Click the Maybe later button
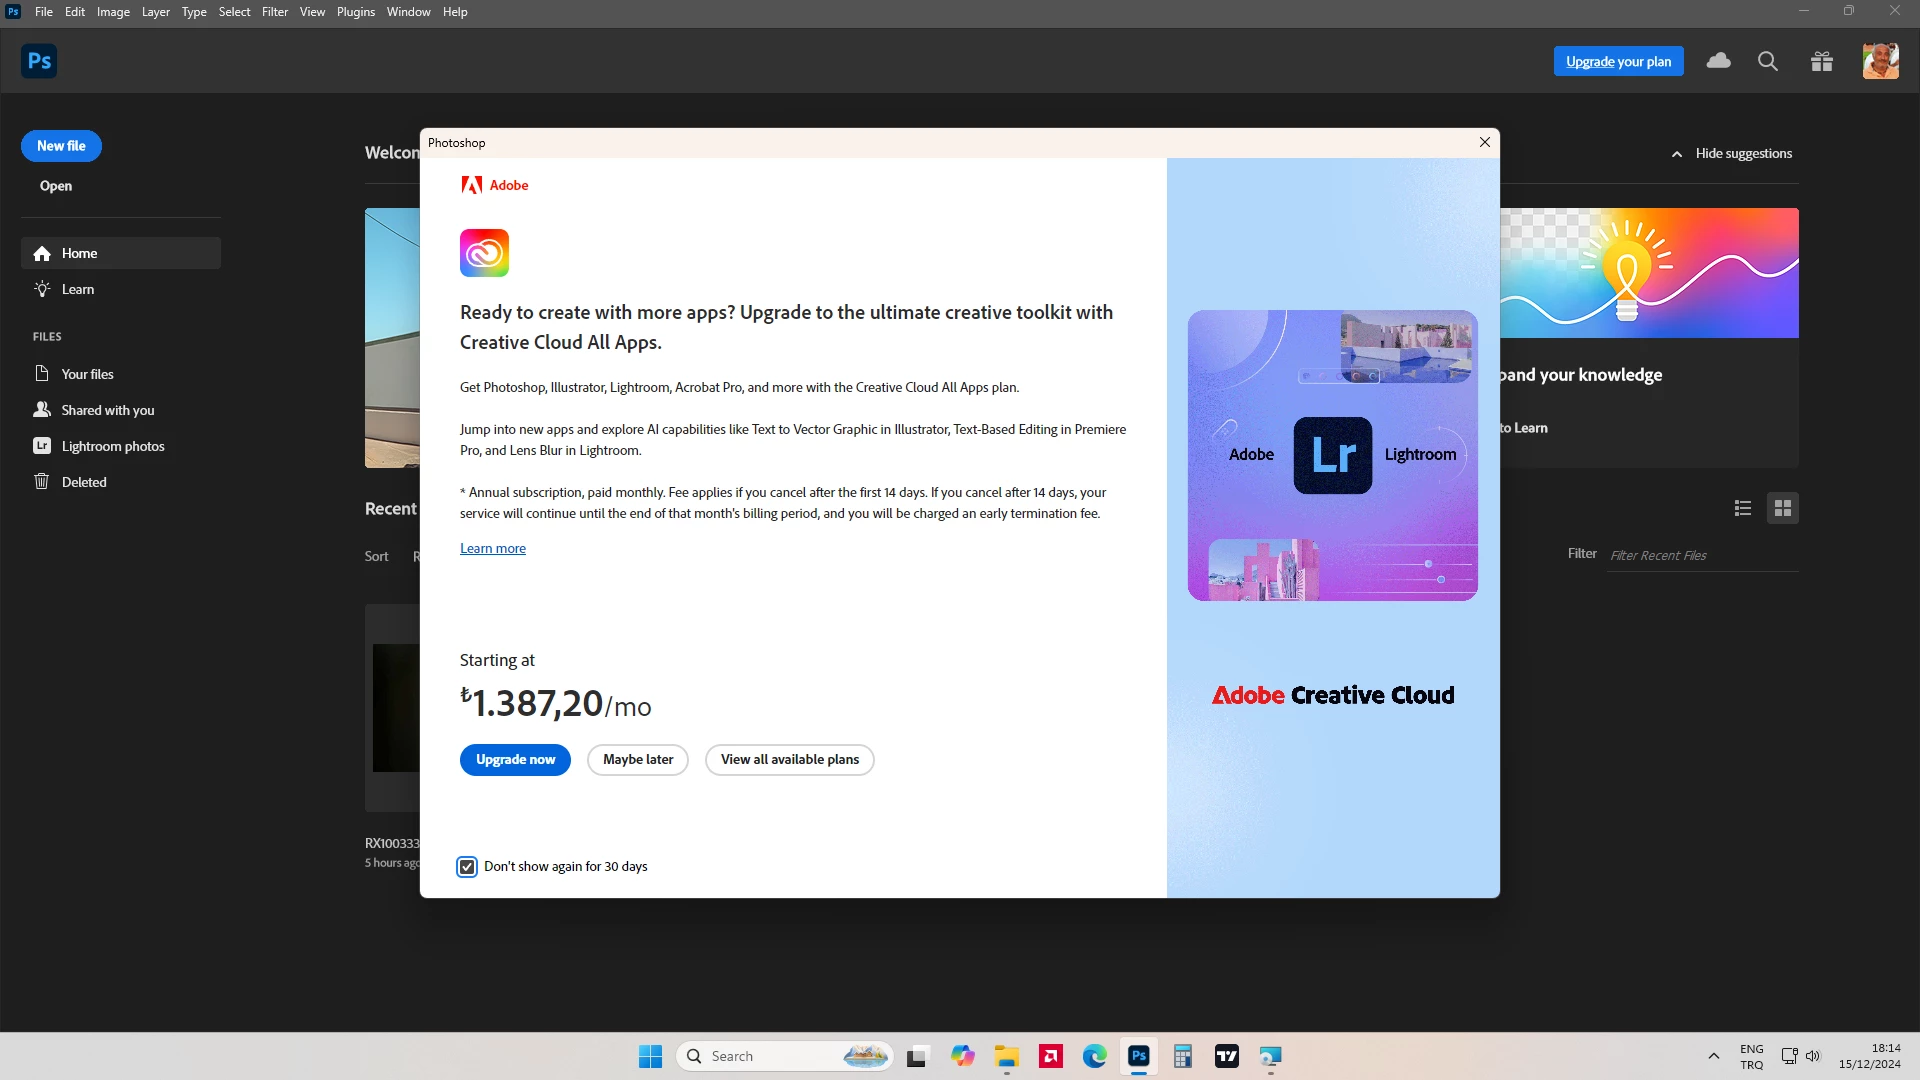1920x1080 pixels. [638, 760]
